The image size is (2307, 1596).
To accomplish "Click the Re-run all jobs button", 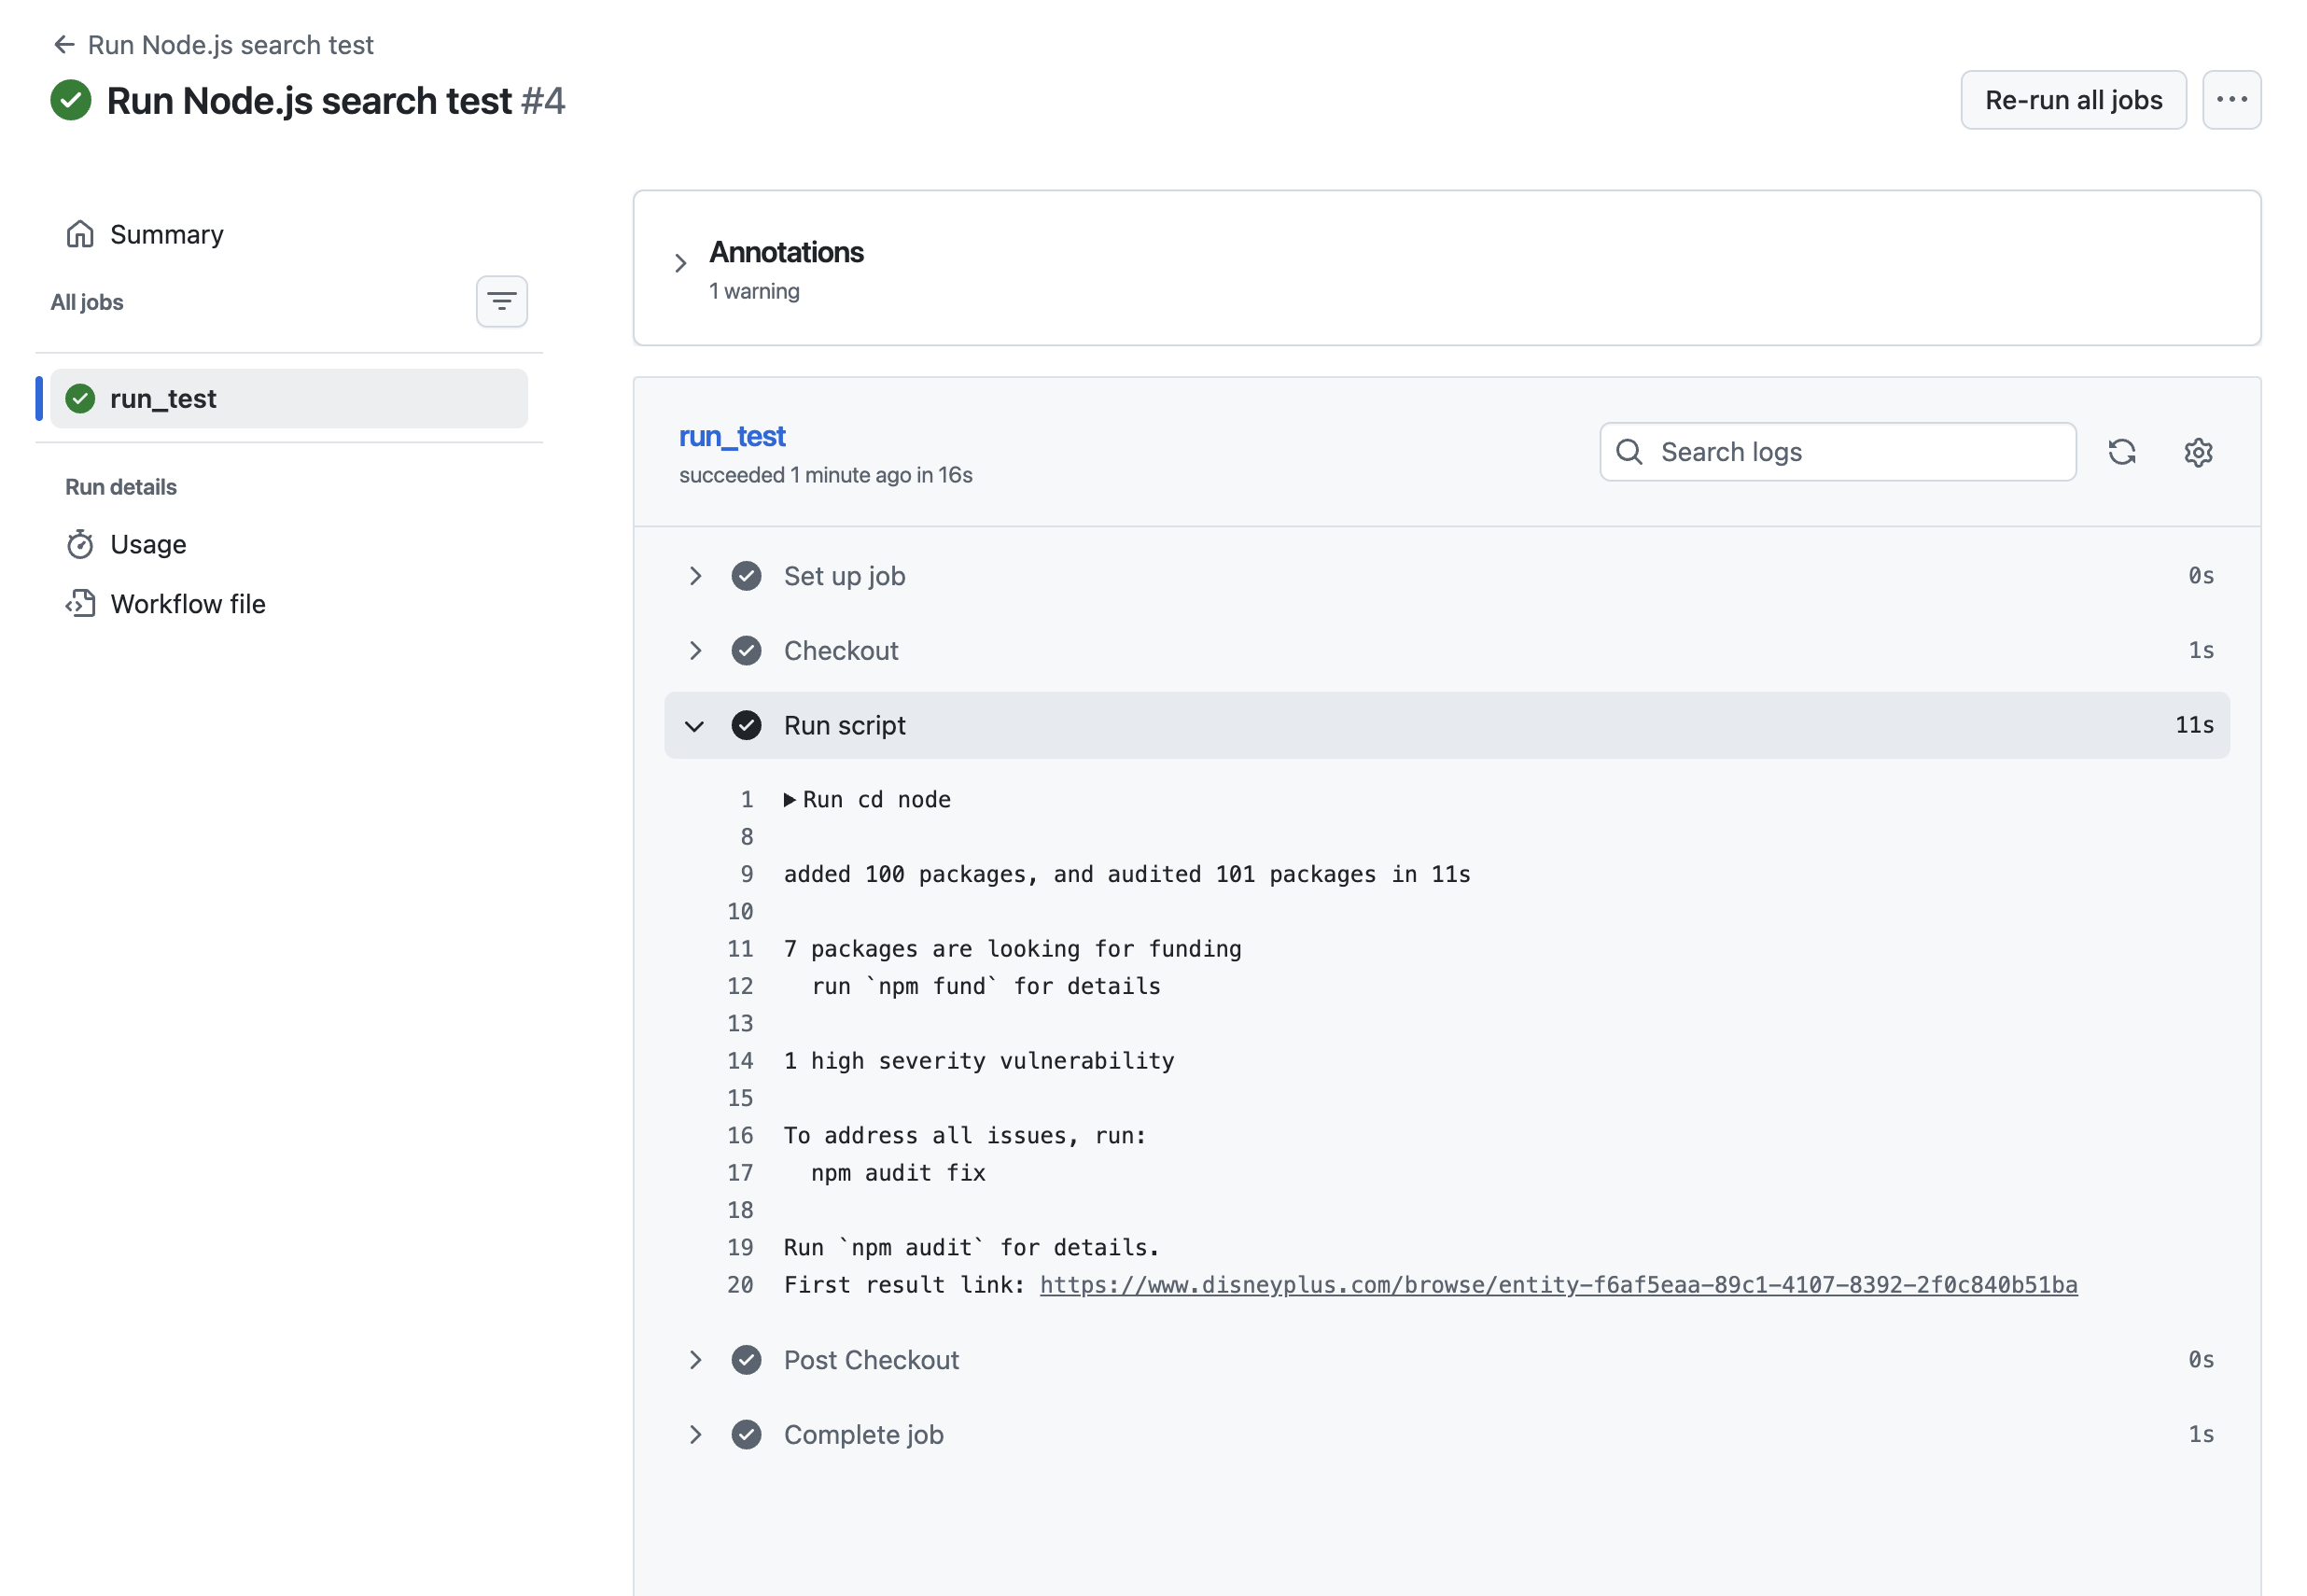I will click(2072, 100).
